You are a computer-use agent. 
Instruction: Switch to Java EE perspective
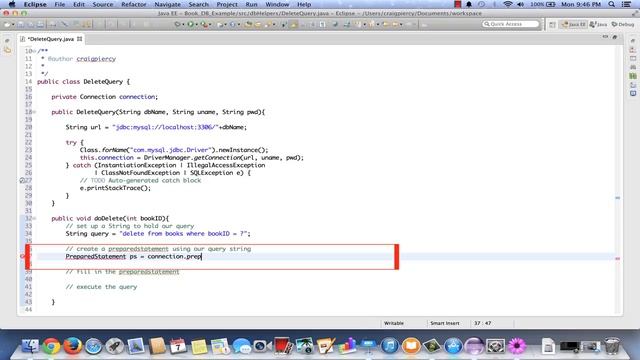pyautogui.click(x=573, y=24)
